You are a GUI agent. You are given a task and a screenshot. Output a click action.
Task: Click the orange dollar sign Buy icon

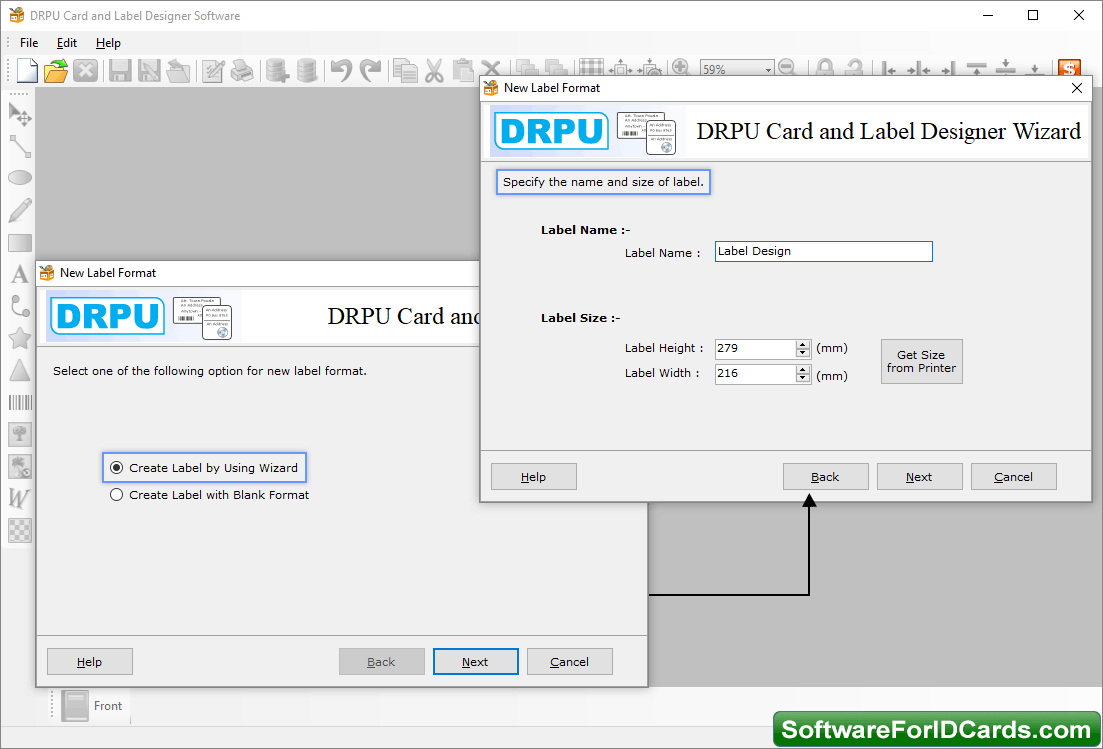(1069, 68)
